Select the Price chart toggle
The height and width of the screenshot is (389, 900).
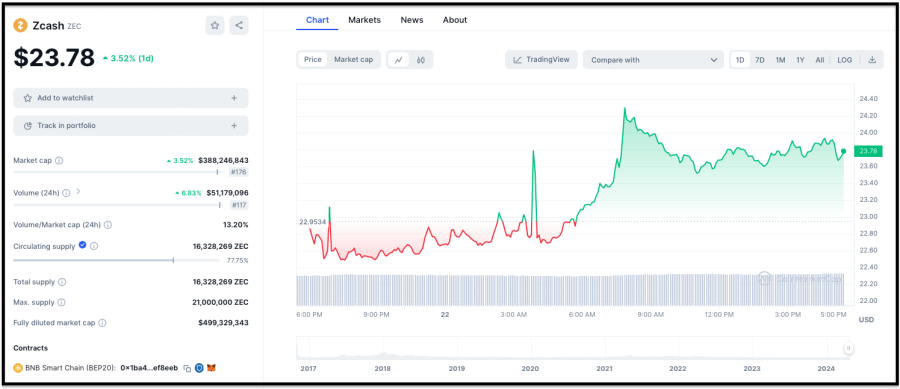click(313, 60)
